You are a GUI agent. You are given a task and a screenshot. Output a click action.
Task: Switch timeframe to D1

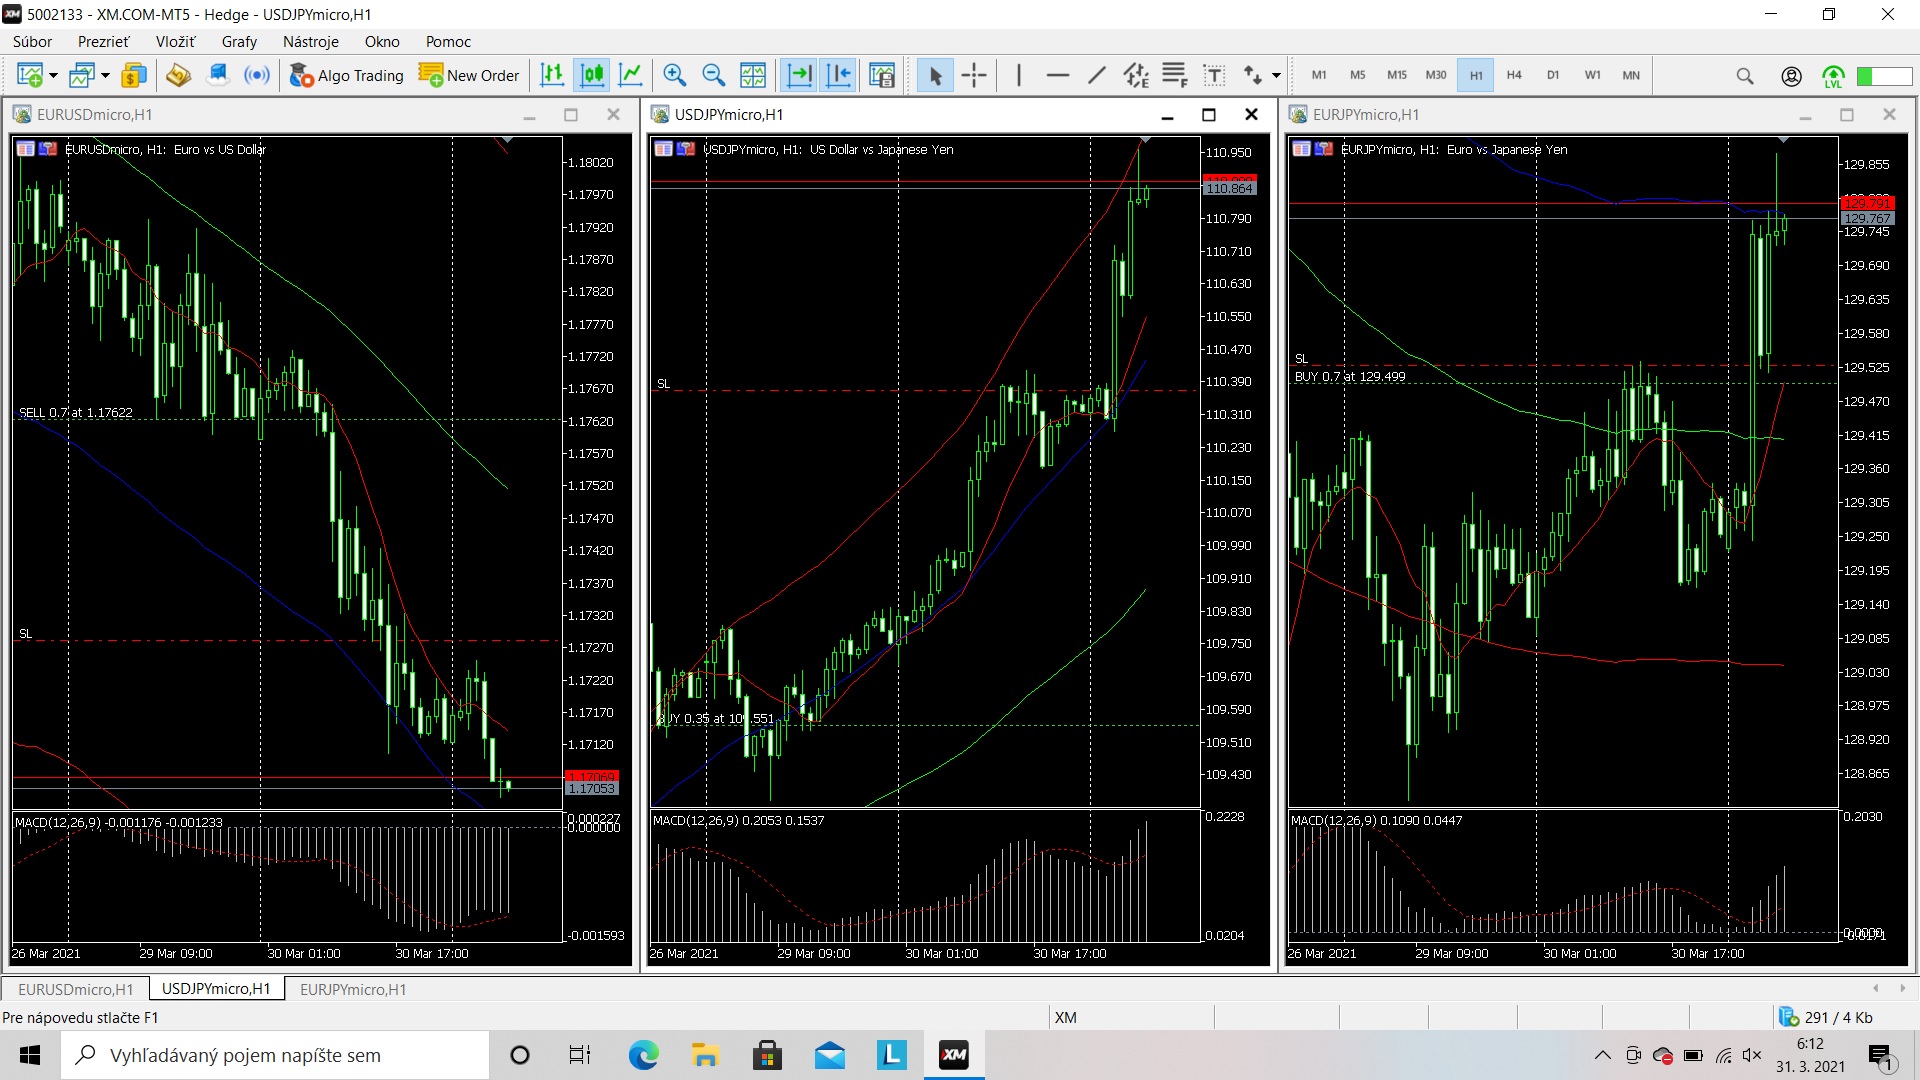[x=1553, y=75]
